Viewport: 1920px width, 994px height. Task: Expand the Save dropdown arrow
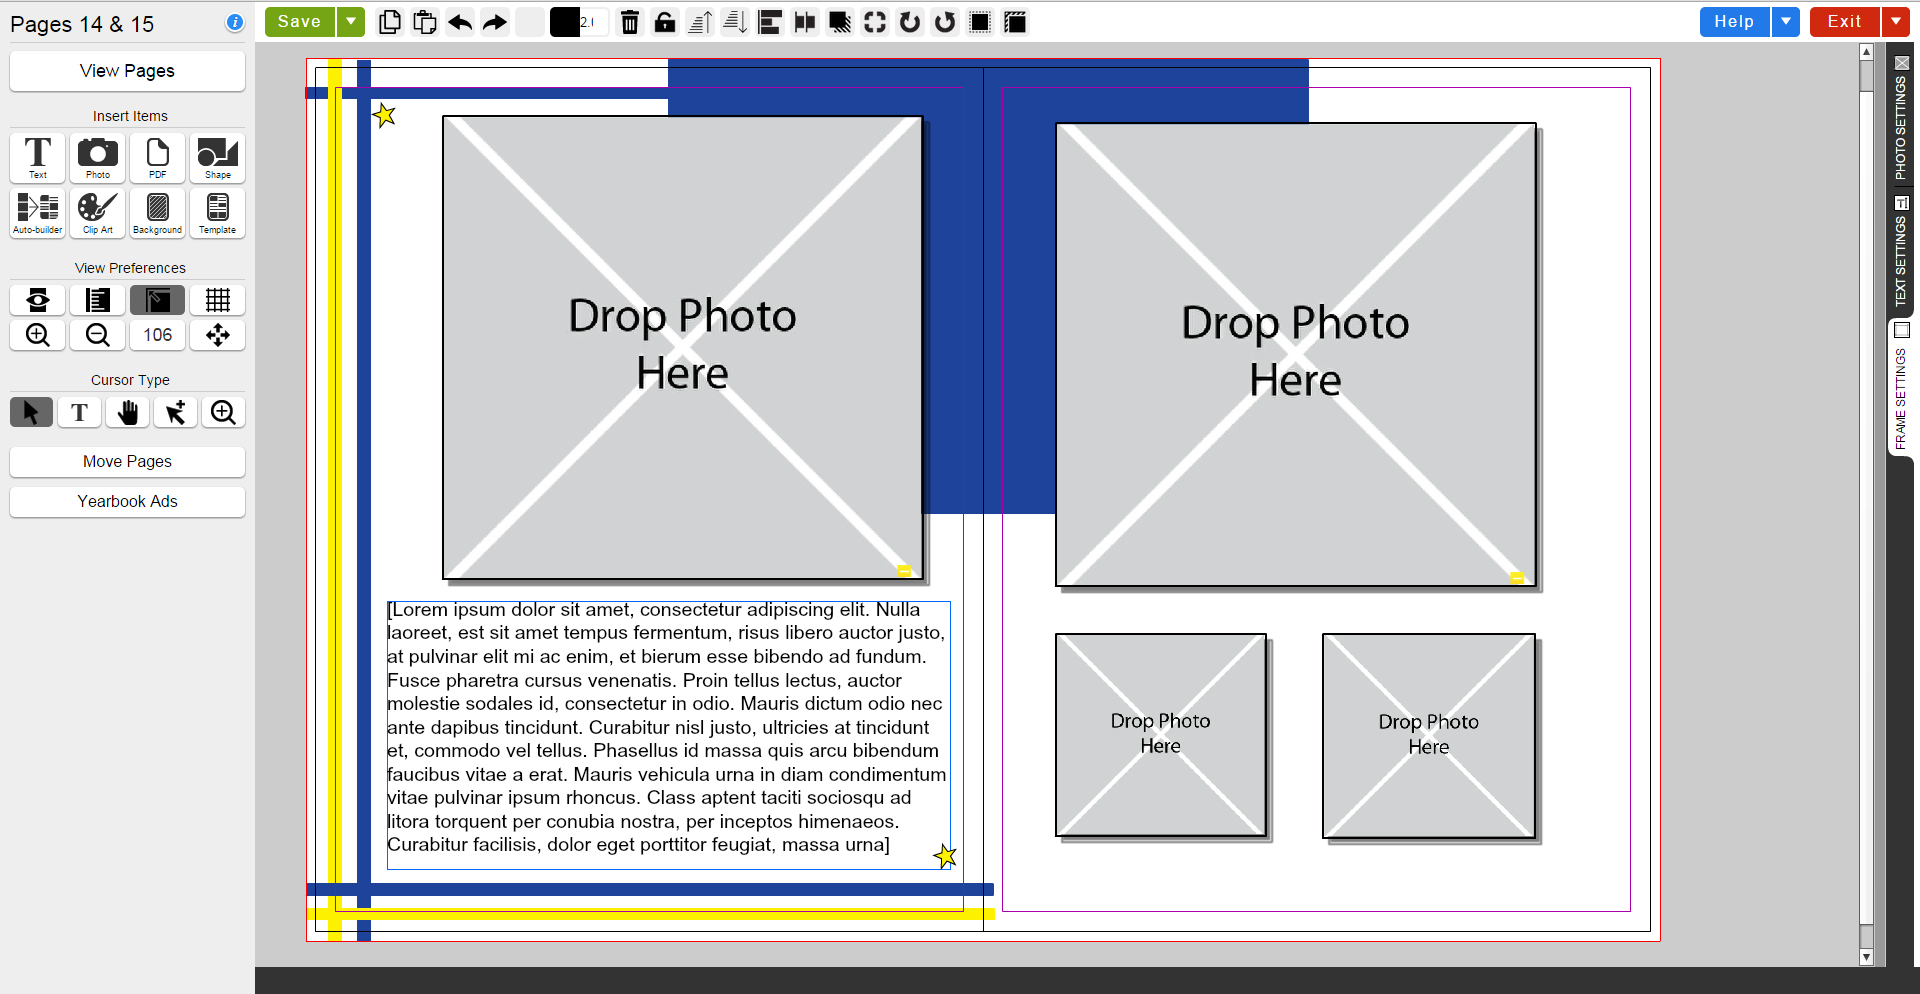pyautogui.click(x=351, y=21)
